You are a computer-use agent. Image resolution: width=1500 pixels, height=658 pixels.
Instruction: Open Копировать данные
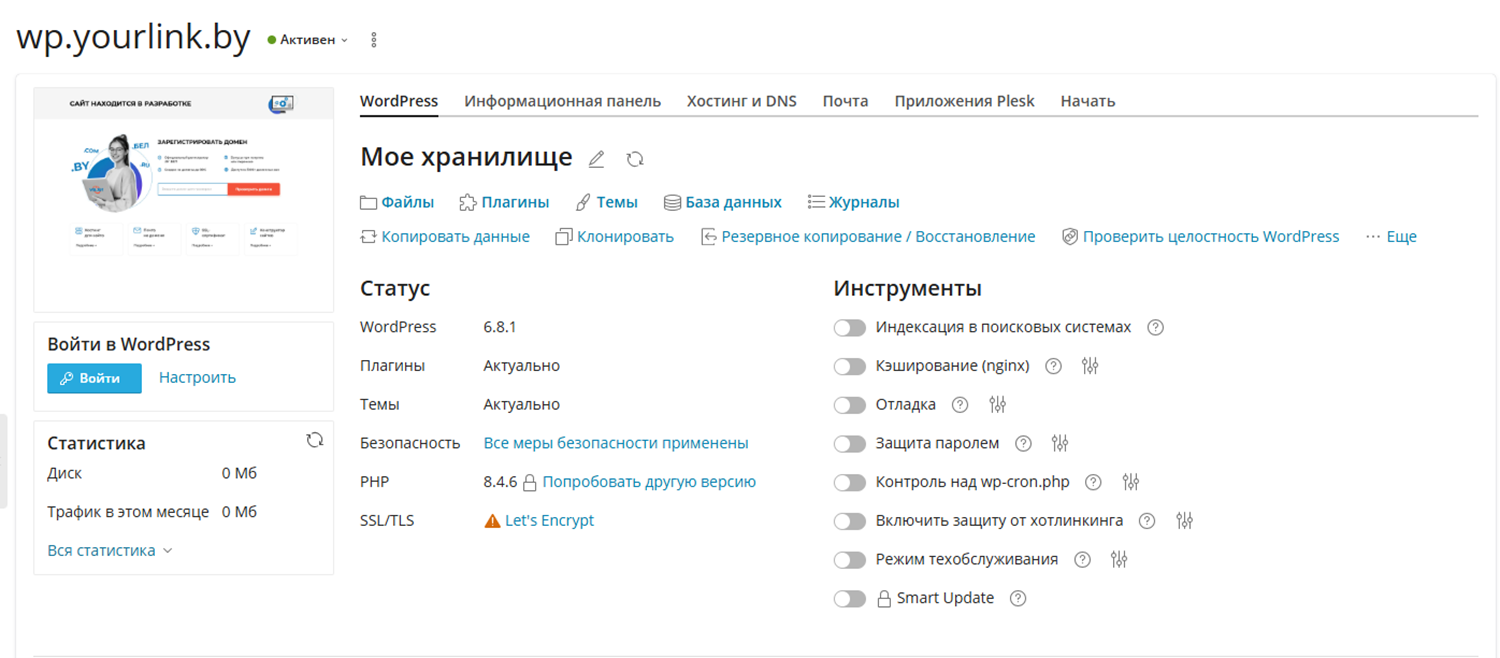(x=445, y=237)
